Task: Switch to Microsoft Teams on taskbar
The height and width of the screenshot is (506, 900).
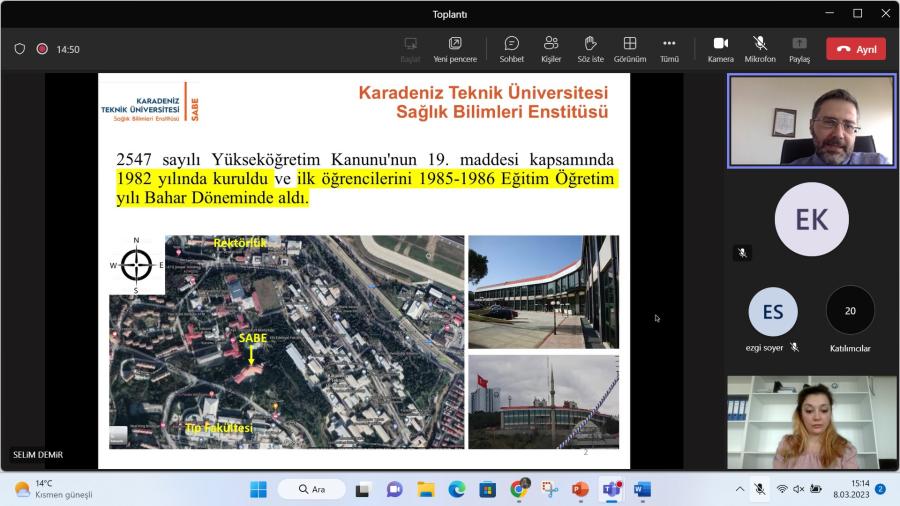Action: [612, 489]
